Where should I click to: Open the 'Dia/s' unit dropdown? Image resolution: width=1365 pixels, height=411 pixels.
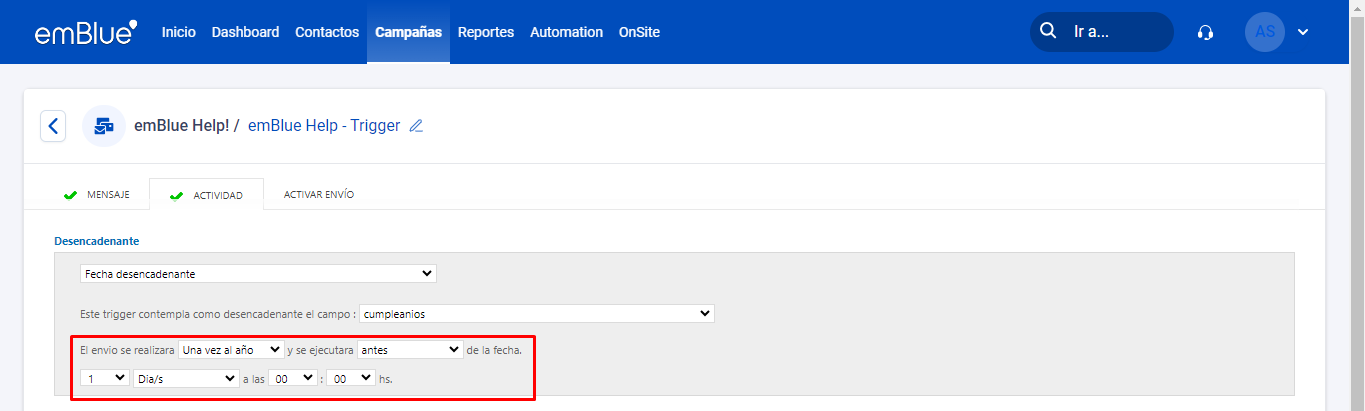pos(185,379)
